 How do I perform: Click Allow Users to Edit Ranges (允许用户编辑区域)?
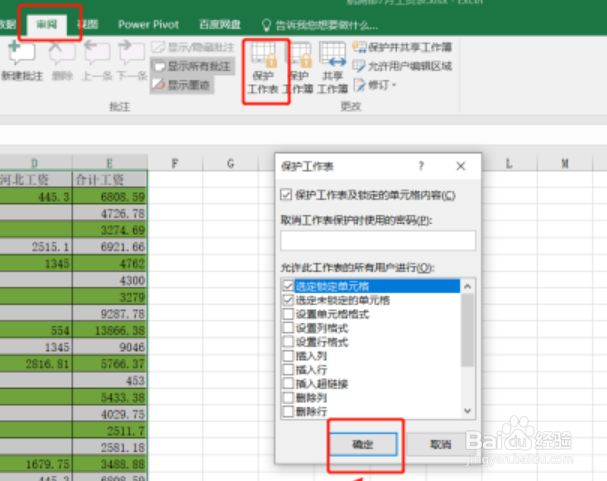[x=402, y=66]
